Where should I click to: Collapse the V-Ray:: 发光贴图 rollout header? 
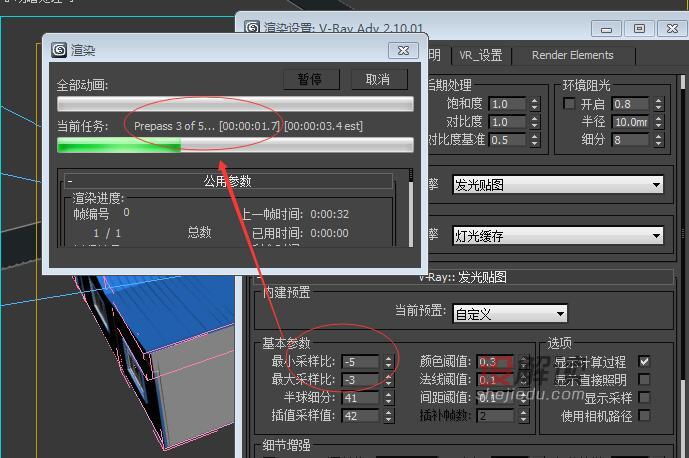(x=463, y=277)
